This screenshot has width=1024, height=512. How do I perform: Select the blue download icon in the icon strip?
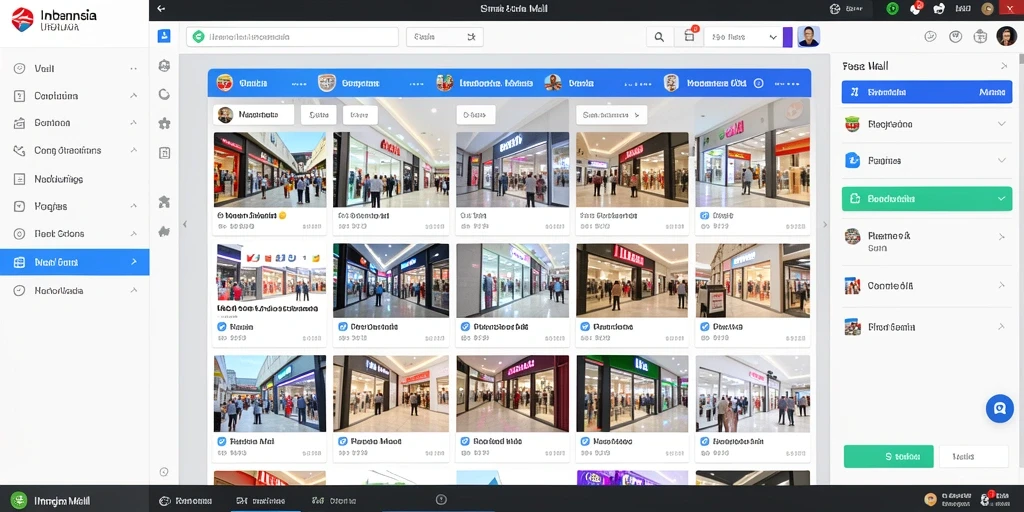tap(164, 36)
